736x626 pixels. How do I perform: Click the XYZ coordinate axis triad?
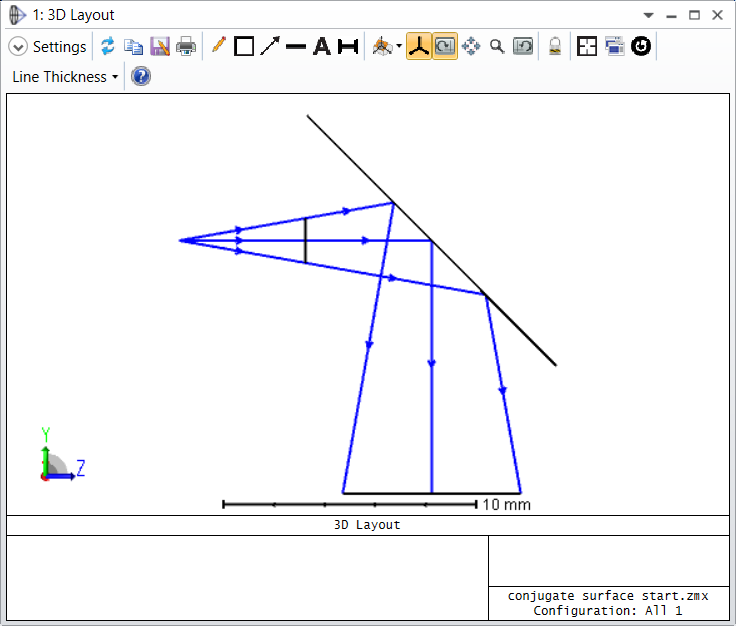(61, 455)
